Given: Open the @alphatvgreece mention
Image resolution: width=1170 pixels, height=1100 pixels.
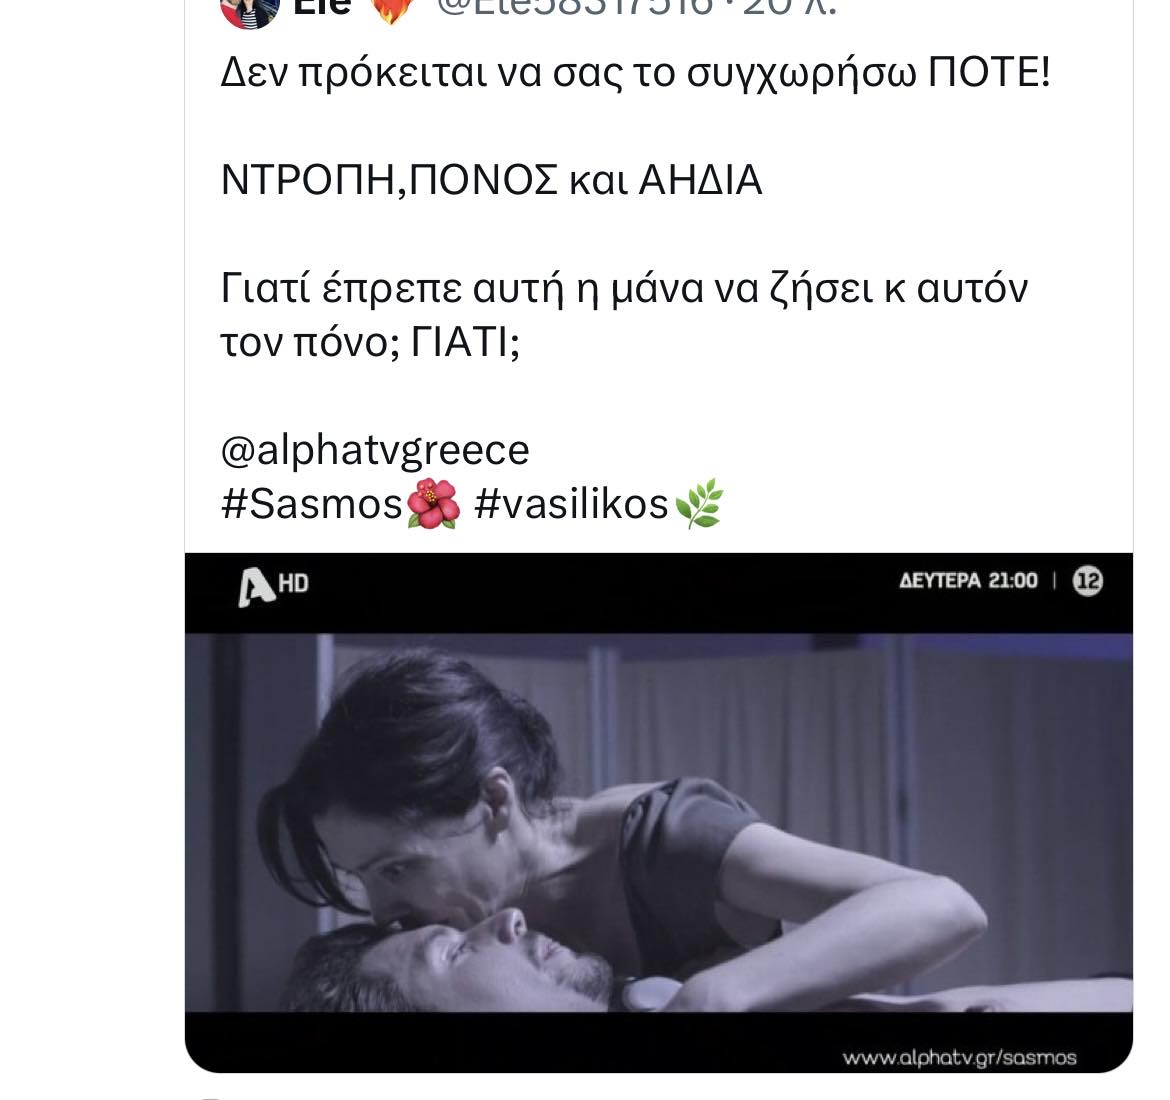Looking at the screenshot, I should (374, 450).
